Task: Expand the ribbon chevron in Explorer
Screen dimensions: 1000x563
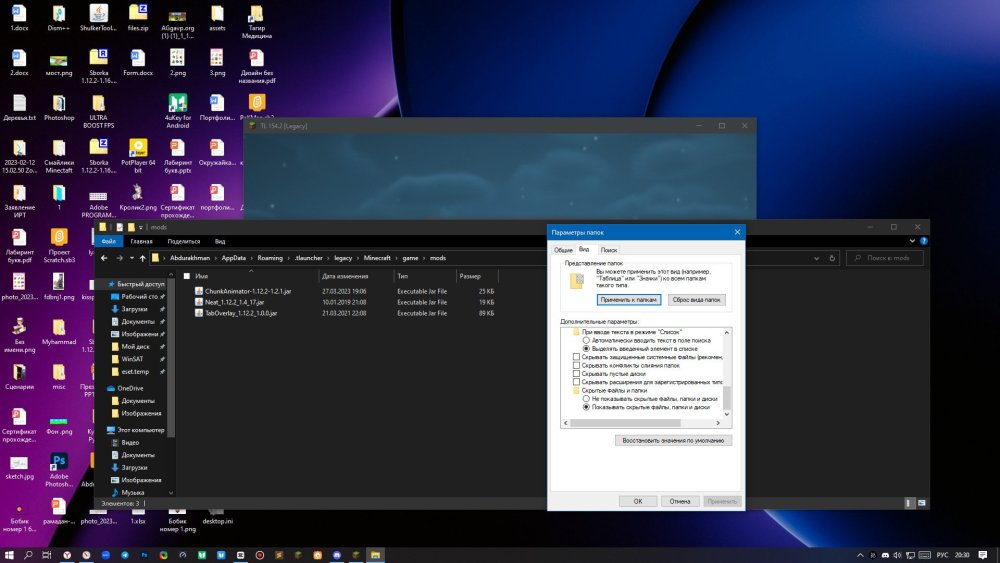Action: tap(912, 241)
